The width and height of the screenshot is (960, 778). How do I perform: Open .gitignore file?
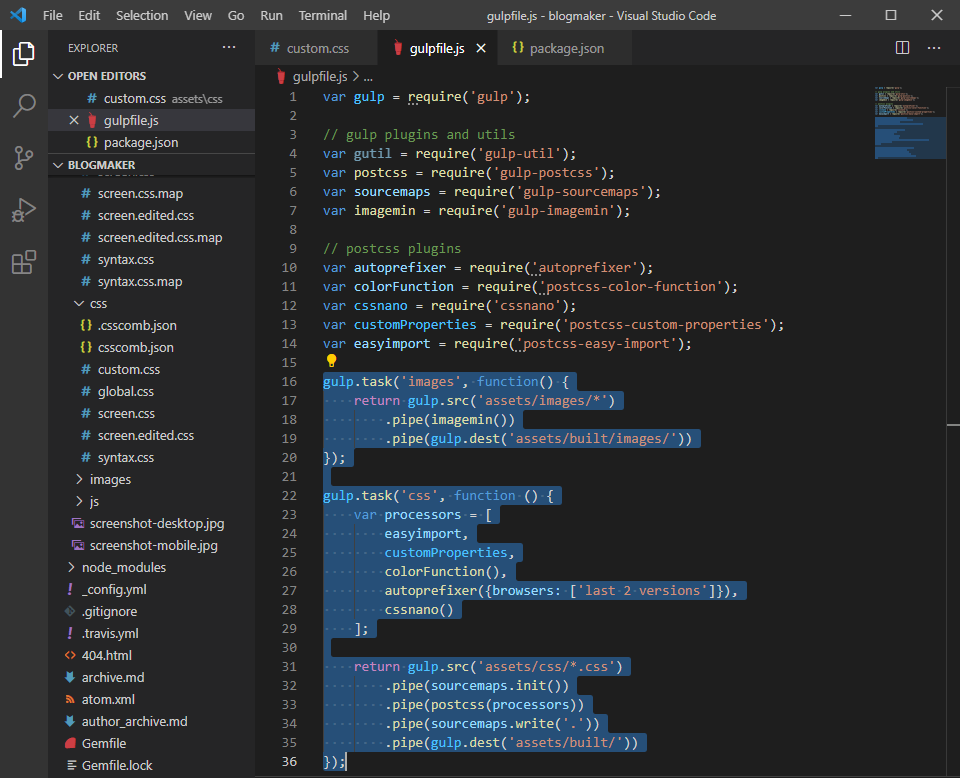[x=151, y=612]
